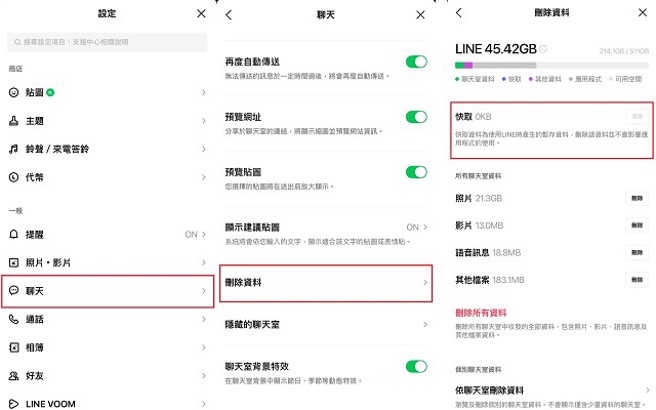Click the 刪除 button for 其他檔案
656x410 pixels.
pyautogui.click(x=637, y=280)
